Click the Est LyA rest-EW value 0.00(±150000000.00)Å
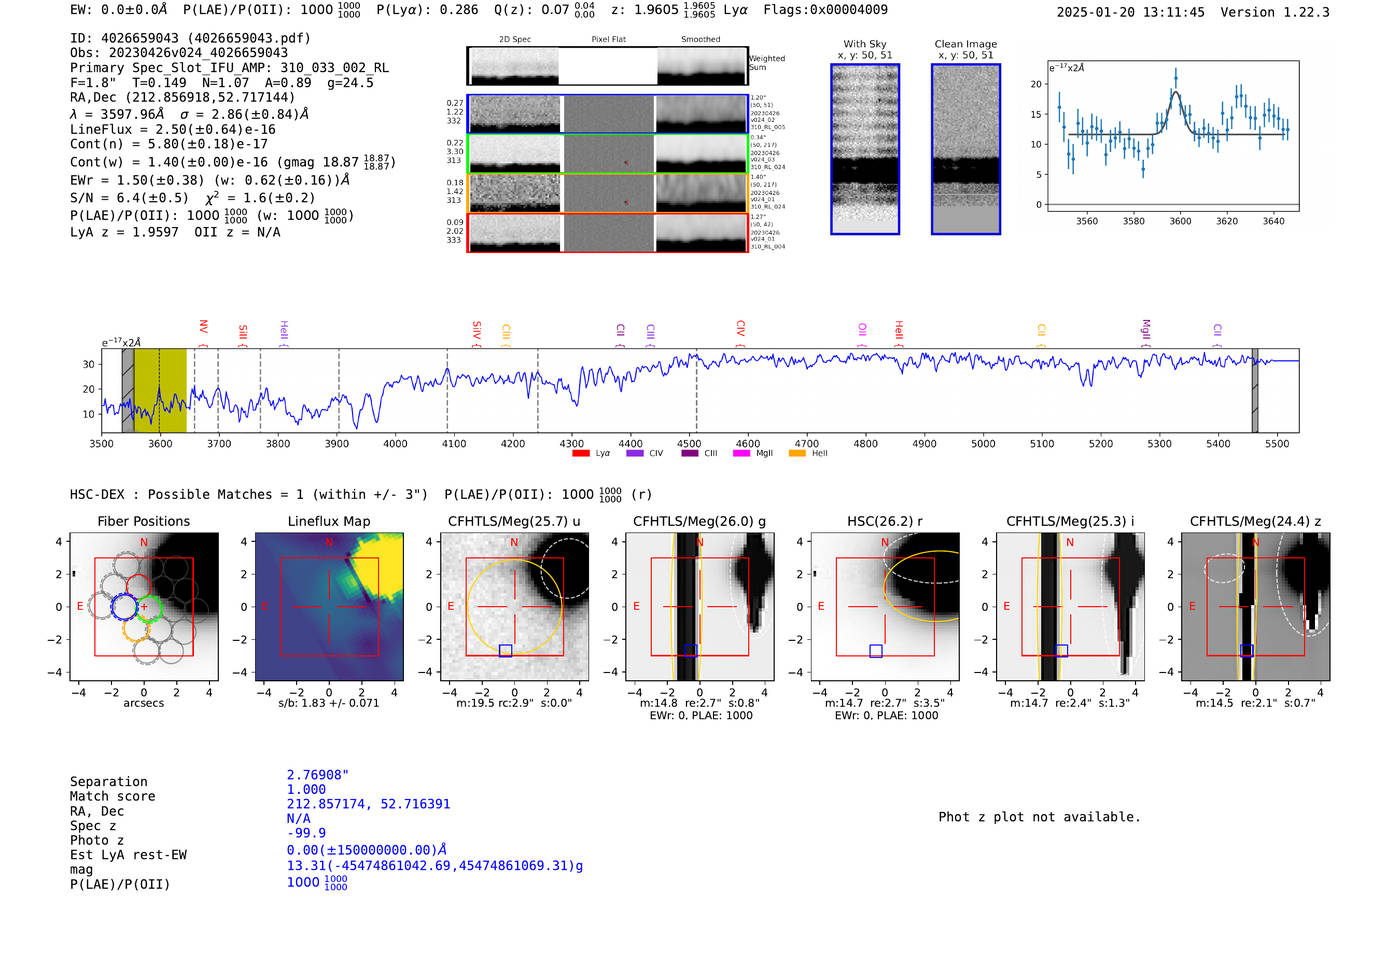Image resolution: width=1400 pixels, height=953 pixels. tap(367, 850)
